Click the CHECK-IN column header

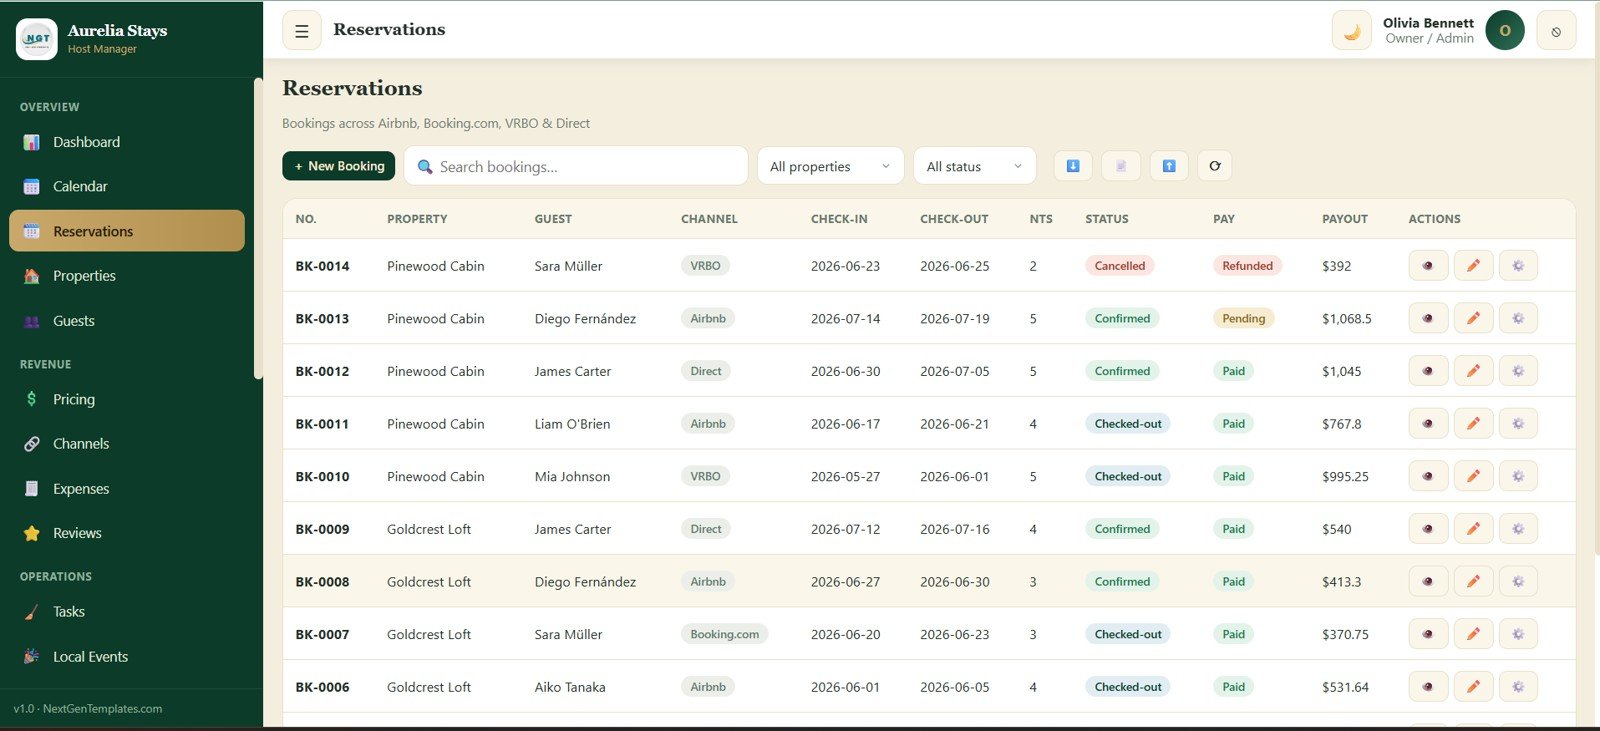coord(839,219)
